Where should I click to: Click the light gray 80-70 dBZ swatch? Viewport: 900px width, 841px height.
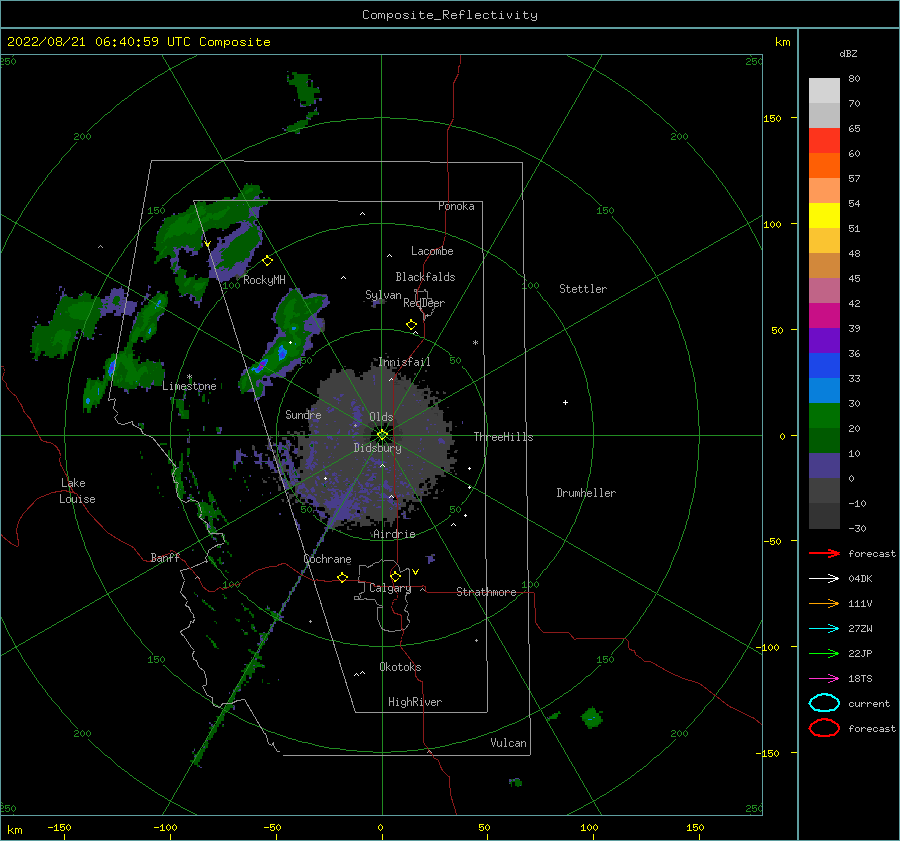pyautogui.click(x=824, y=91)
